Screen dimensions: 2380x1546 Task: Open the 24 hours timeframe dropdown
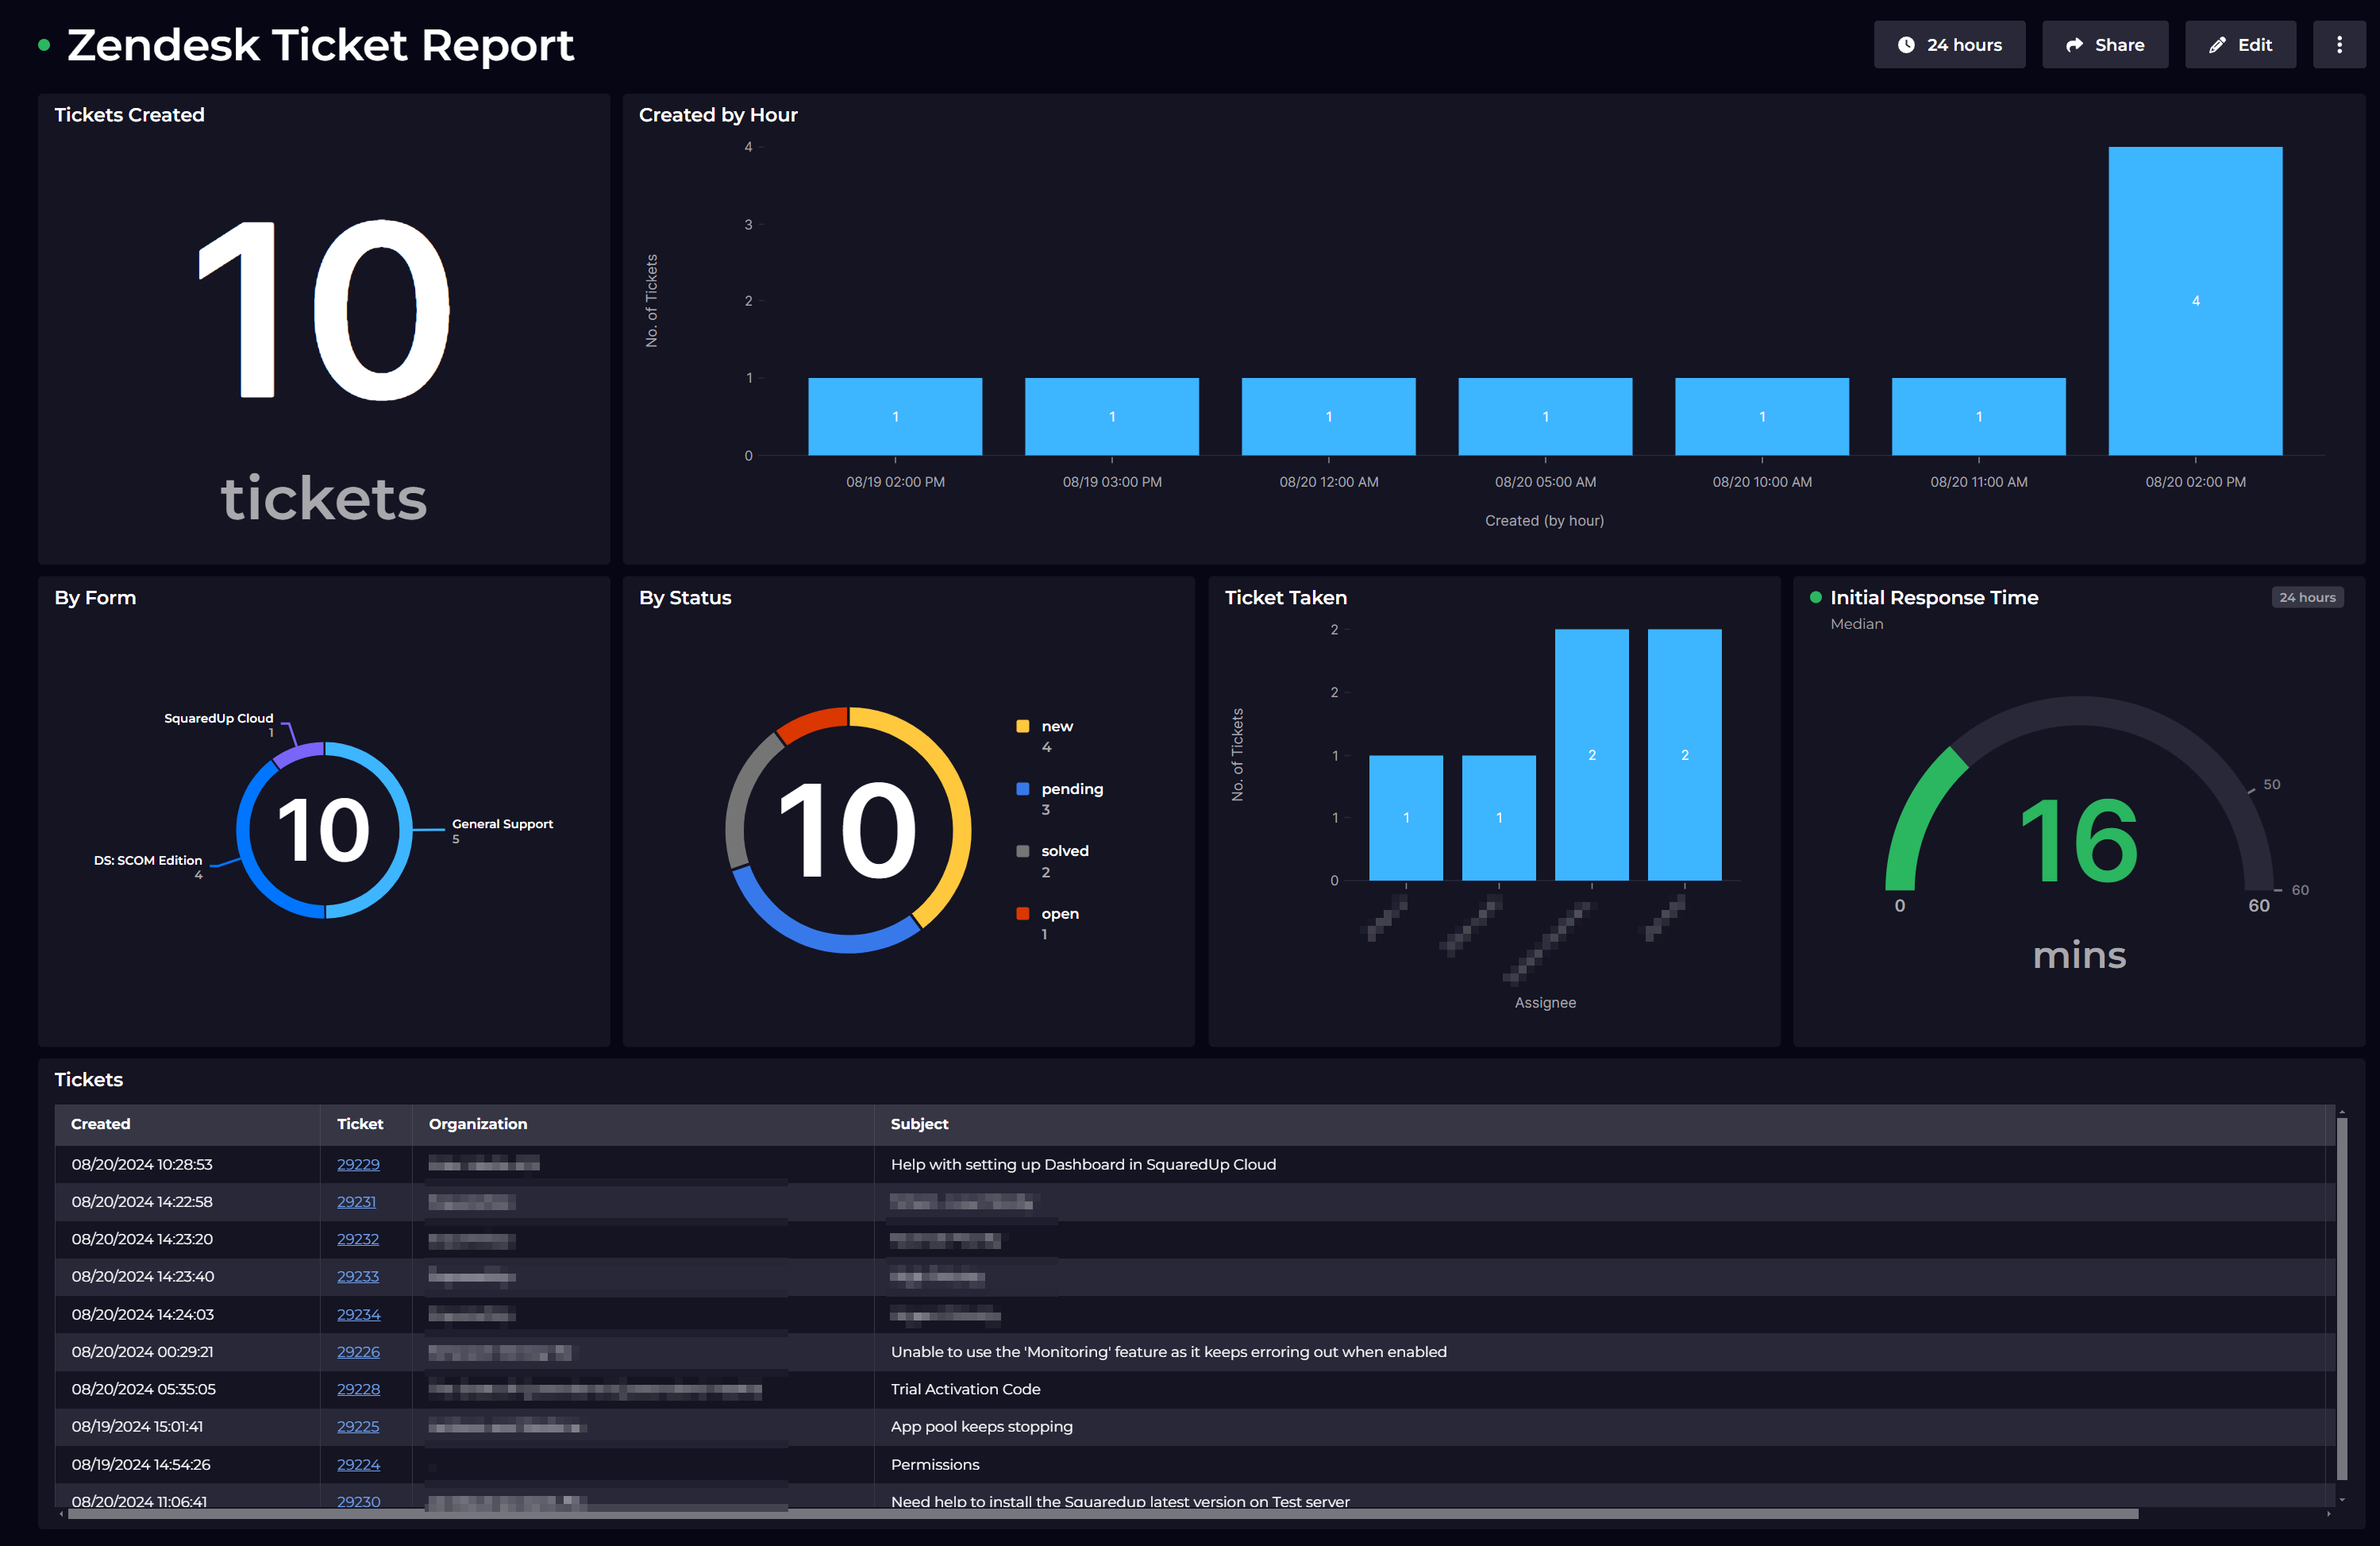pyautogui.click(x=1949, y=45)
